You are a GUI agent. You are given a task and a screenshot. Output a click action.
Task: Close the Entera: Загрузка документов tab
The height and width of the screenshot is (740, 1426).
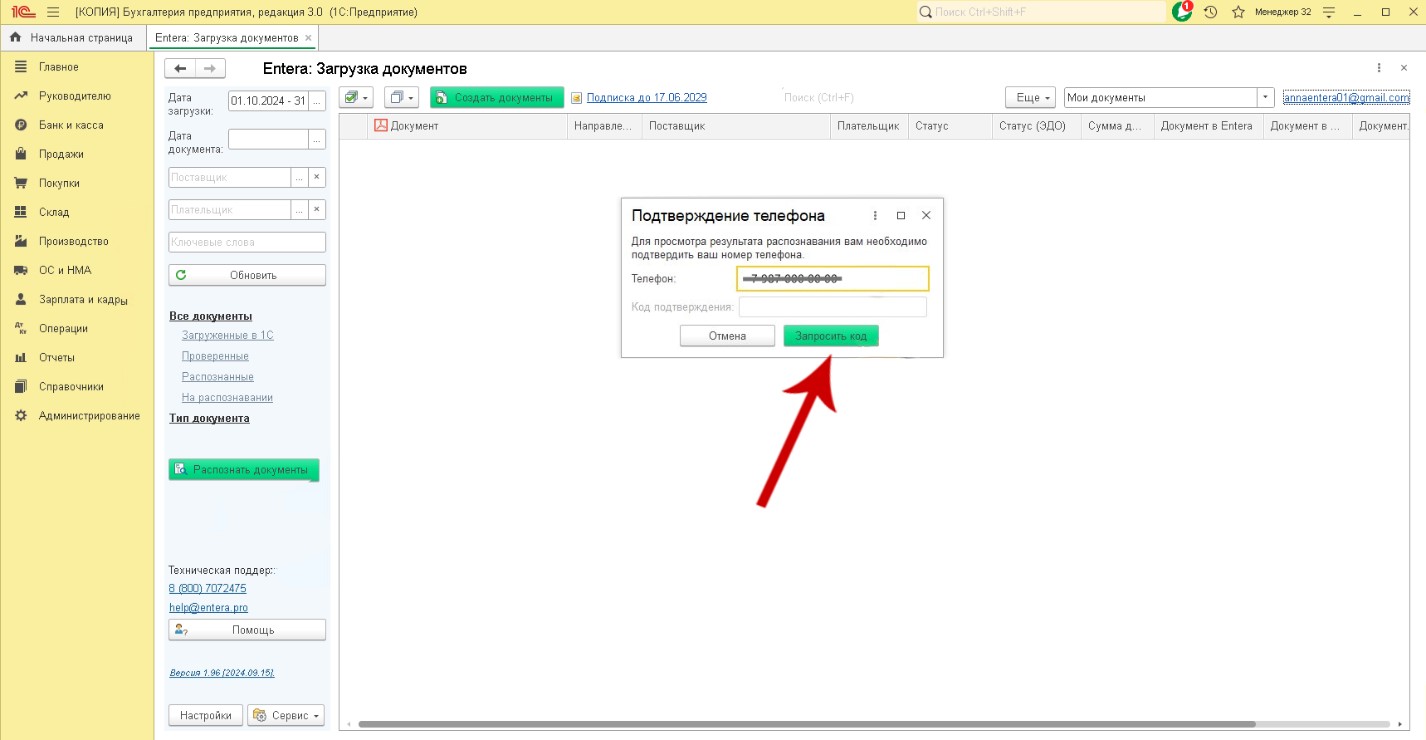308,38
